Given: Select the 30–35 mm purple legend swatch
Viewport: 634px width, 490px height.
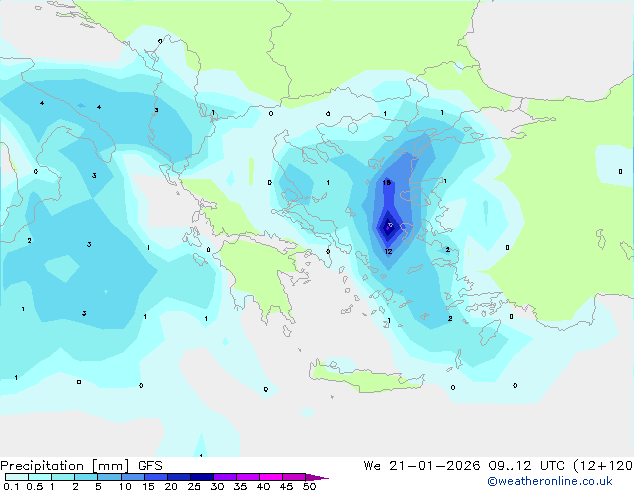Looking at the screenshot, I should point(225,477).
